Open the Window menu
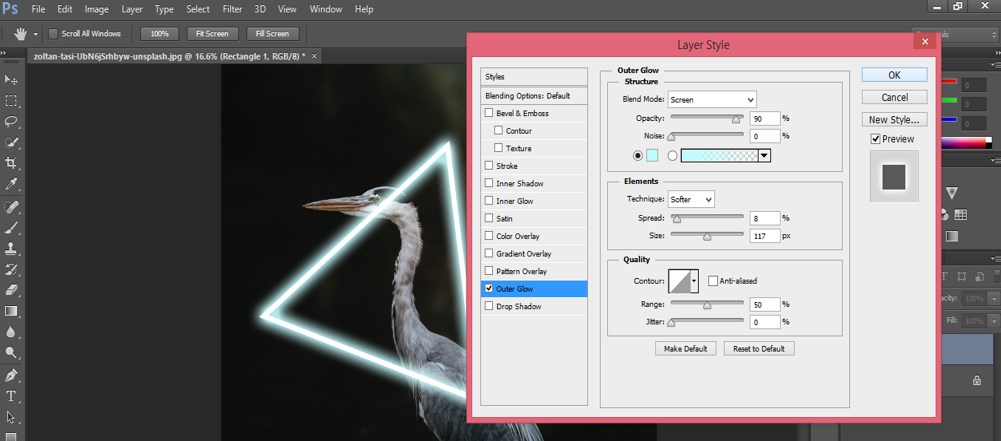The height and width of the screenshot is (441, 1001). tap(326, 9)
